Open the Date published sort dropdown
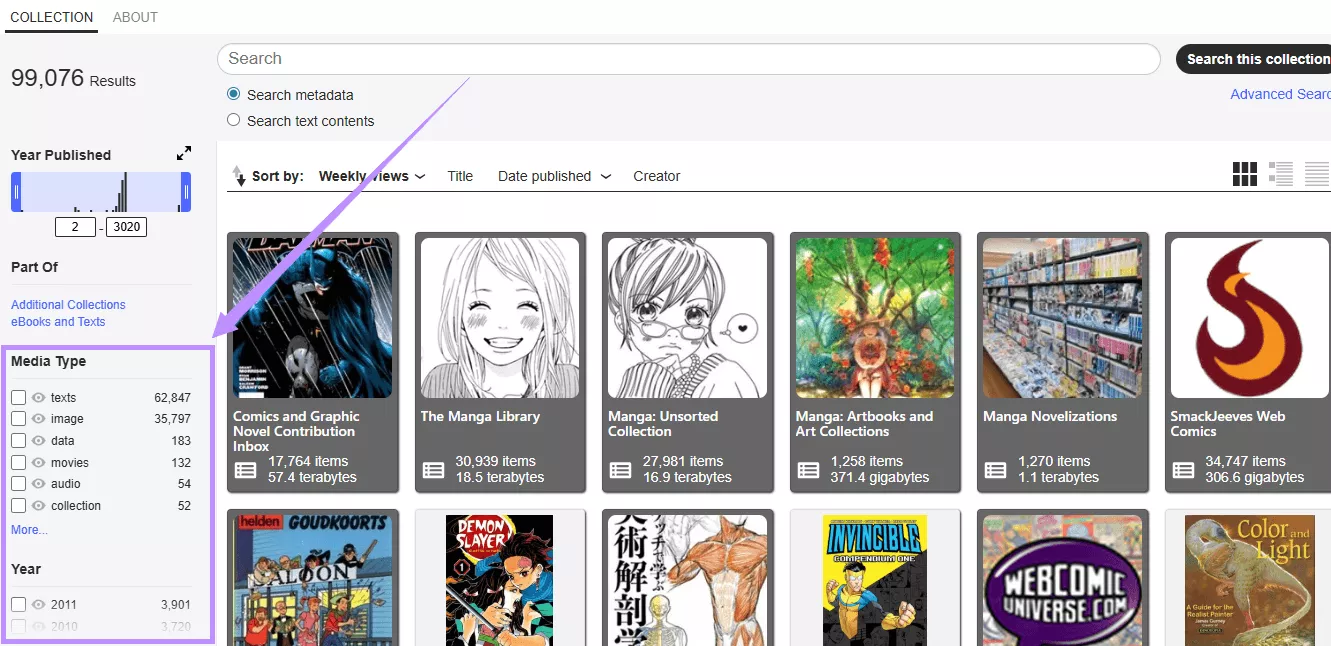Screen dimensions: 1331x646 pyautogui.click(x=554, y=176)
